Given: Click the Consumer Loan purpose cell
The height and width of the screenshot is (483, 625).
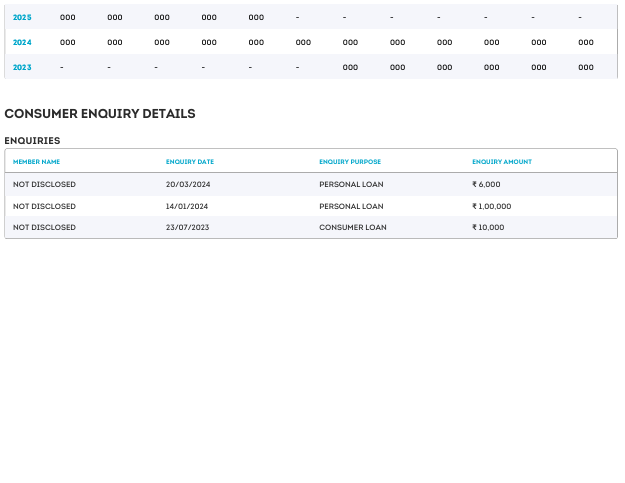Looking at the screenshot, I should coord(353,227).
